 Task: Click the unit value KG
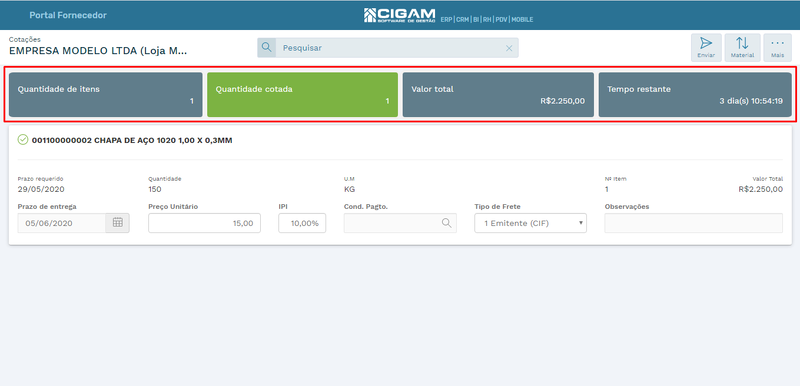tap(349, 189)
